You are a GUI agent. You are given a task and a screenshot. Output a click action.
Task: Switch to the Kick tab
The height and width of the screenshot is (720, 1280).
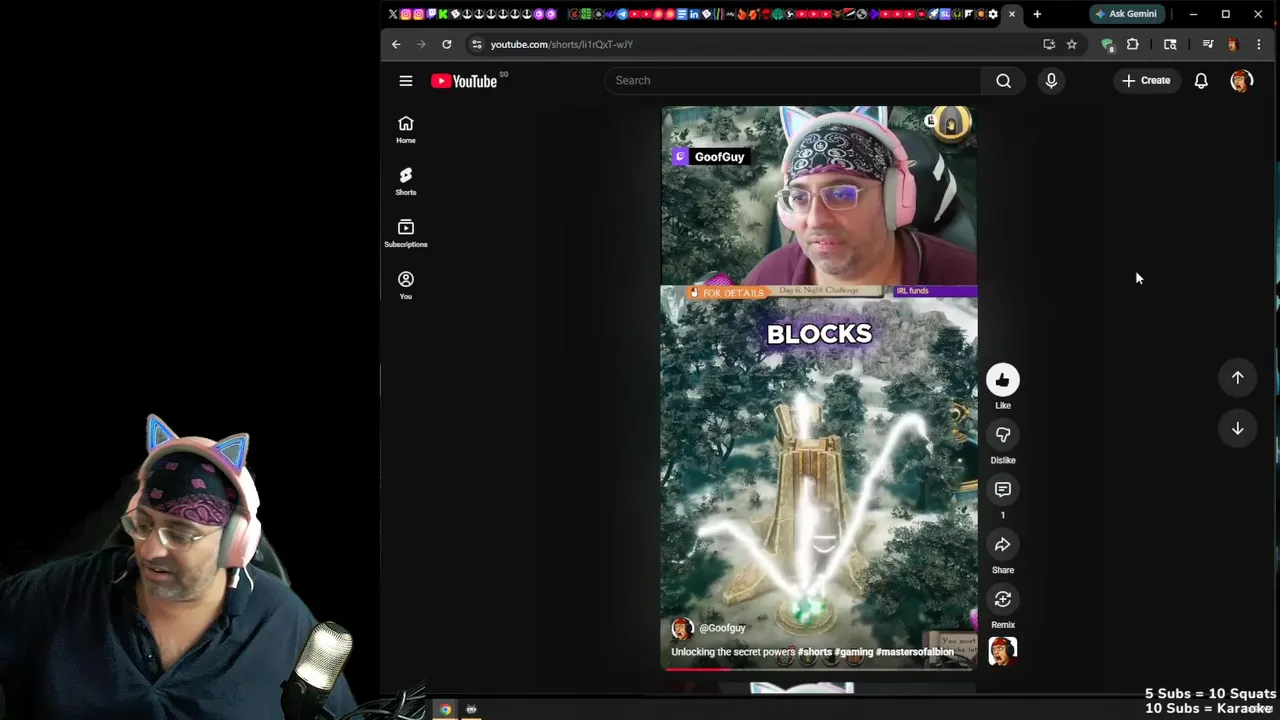443,14
